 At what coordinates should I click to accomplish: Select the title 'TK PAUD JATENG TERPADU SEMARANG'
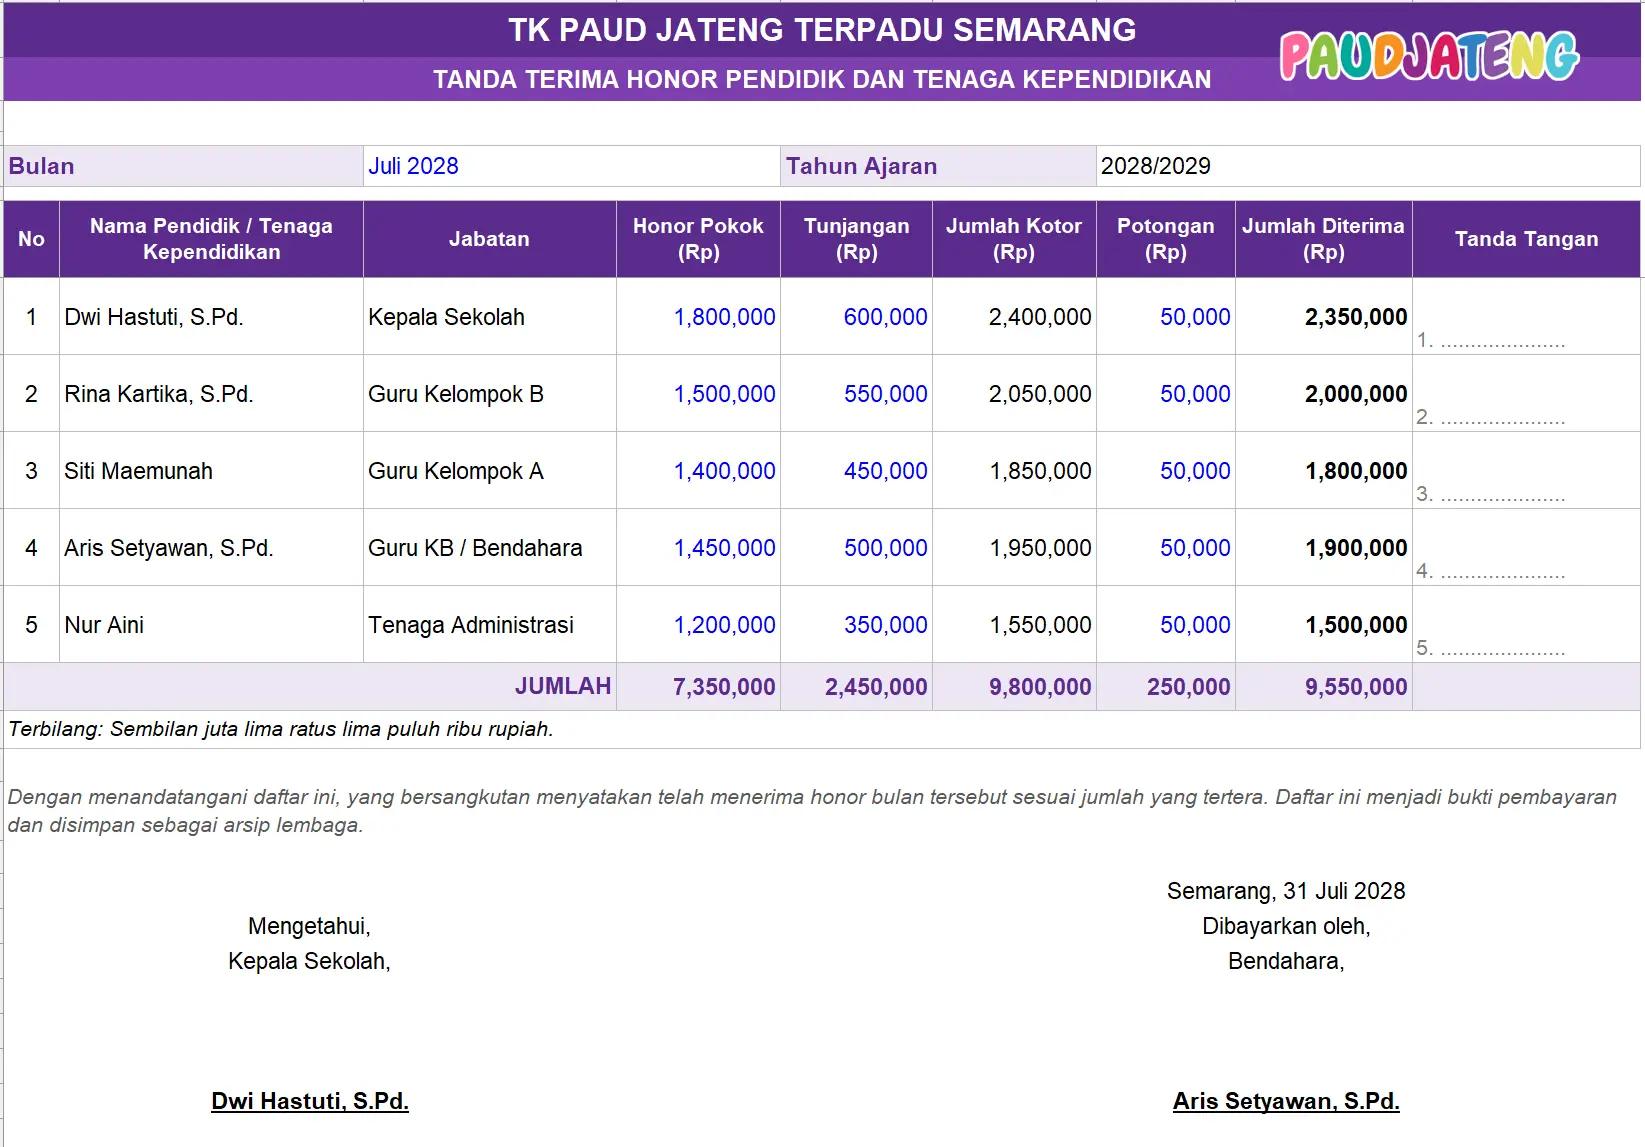(x=822, y=30)
